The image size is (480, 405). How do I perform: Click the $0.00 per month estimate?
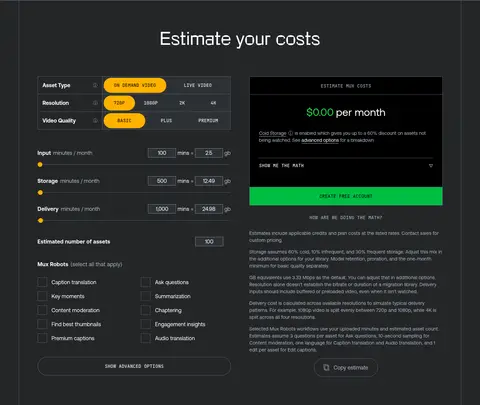(x=346, y=112)
